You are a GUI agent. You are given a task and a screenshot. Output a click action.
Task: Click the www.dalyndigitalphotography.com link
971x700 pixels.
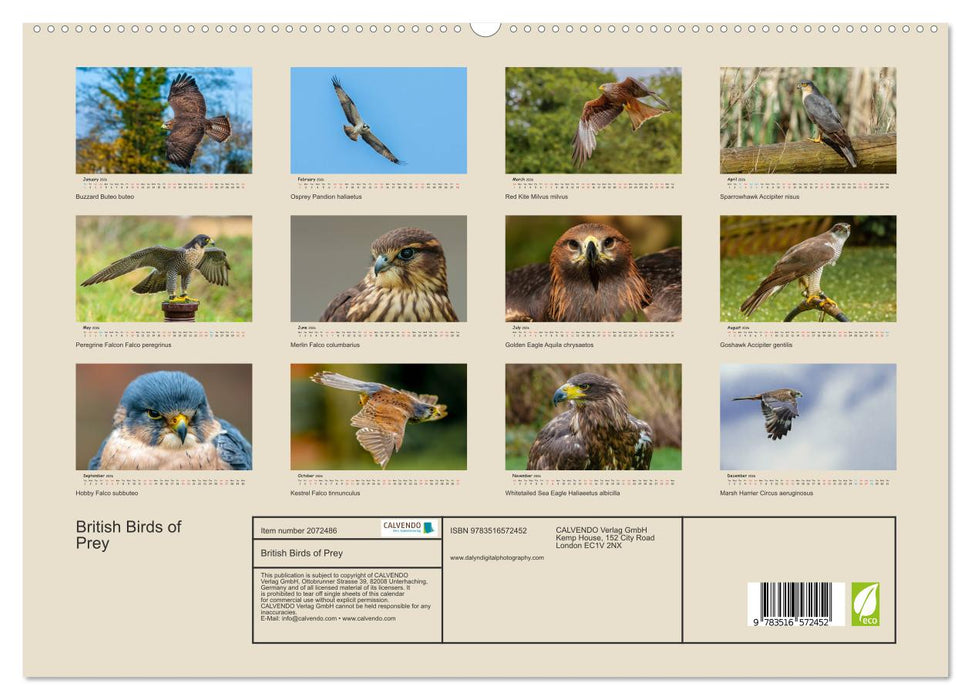pyautogui.click(x=497, y=557)
